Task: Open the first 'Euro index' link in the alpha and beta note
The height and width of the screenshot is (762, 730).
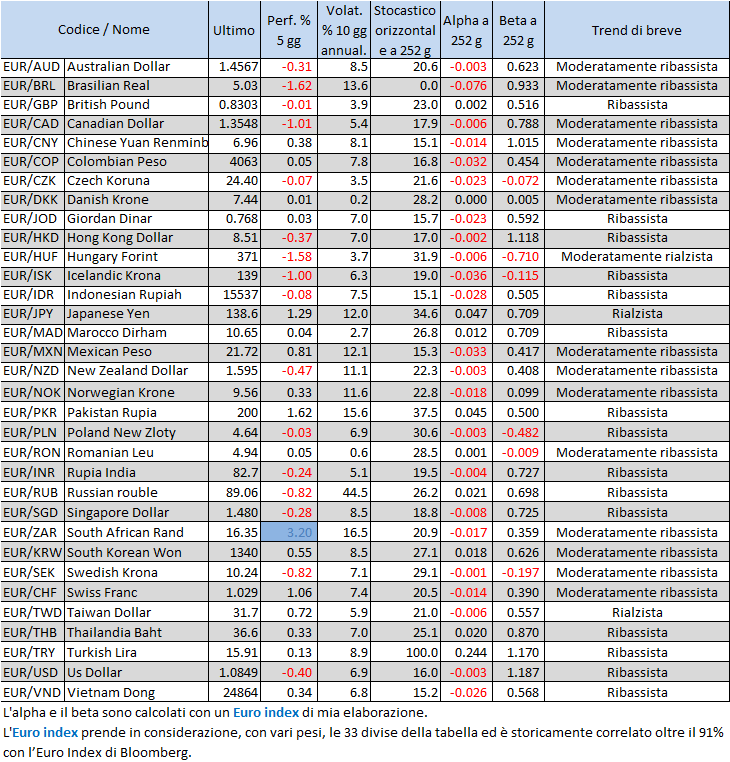Action: [266, 712]
